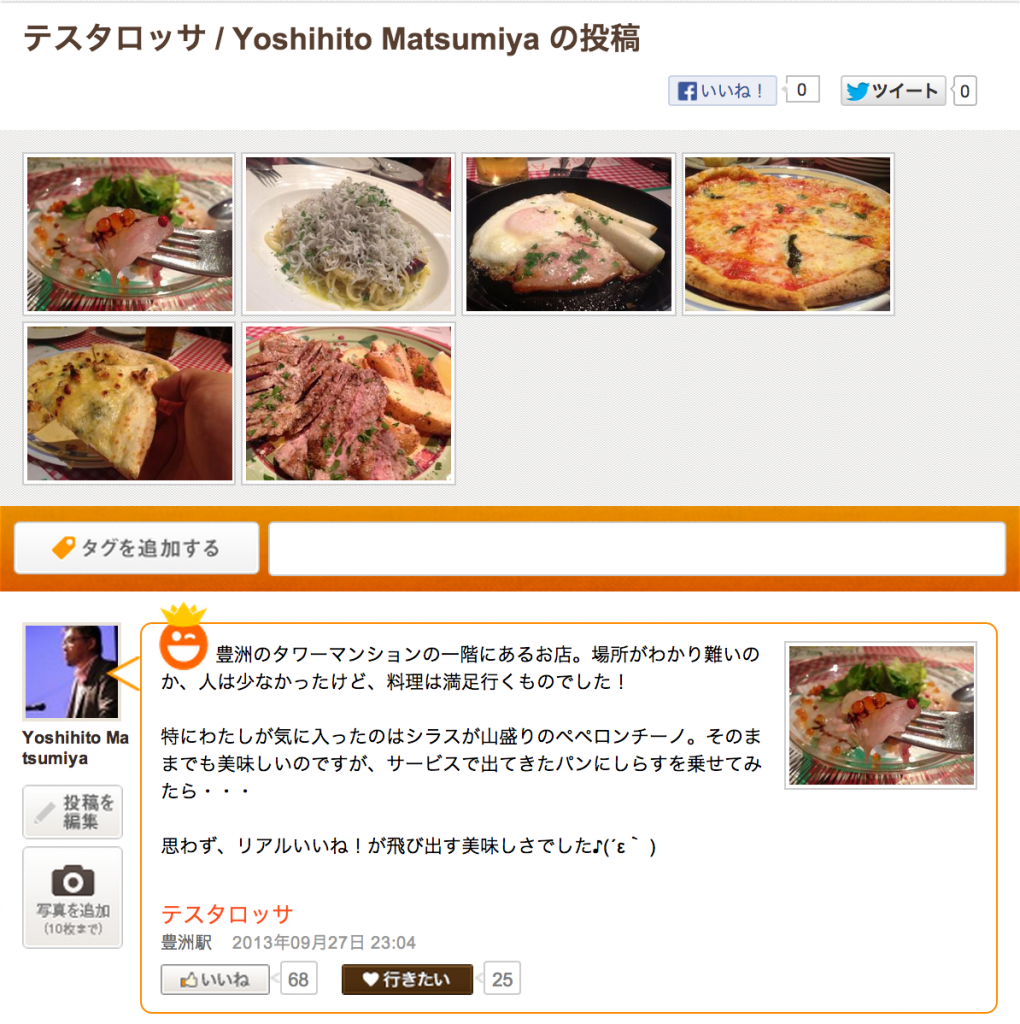Open the whitebait pasta photo thumbnail

(349, 234)
